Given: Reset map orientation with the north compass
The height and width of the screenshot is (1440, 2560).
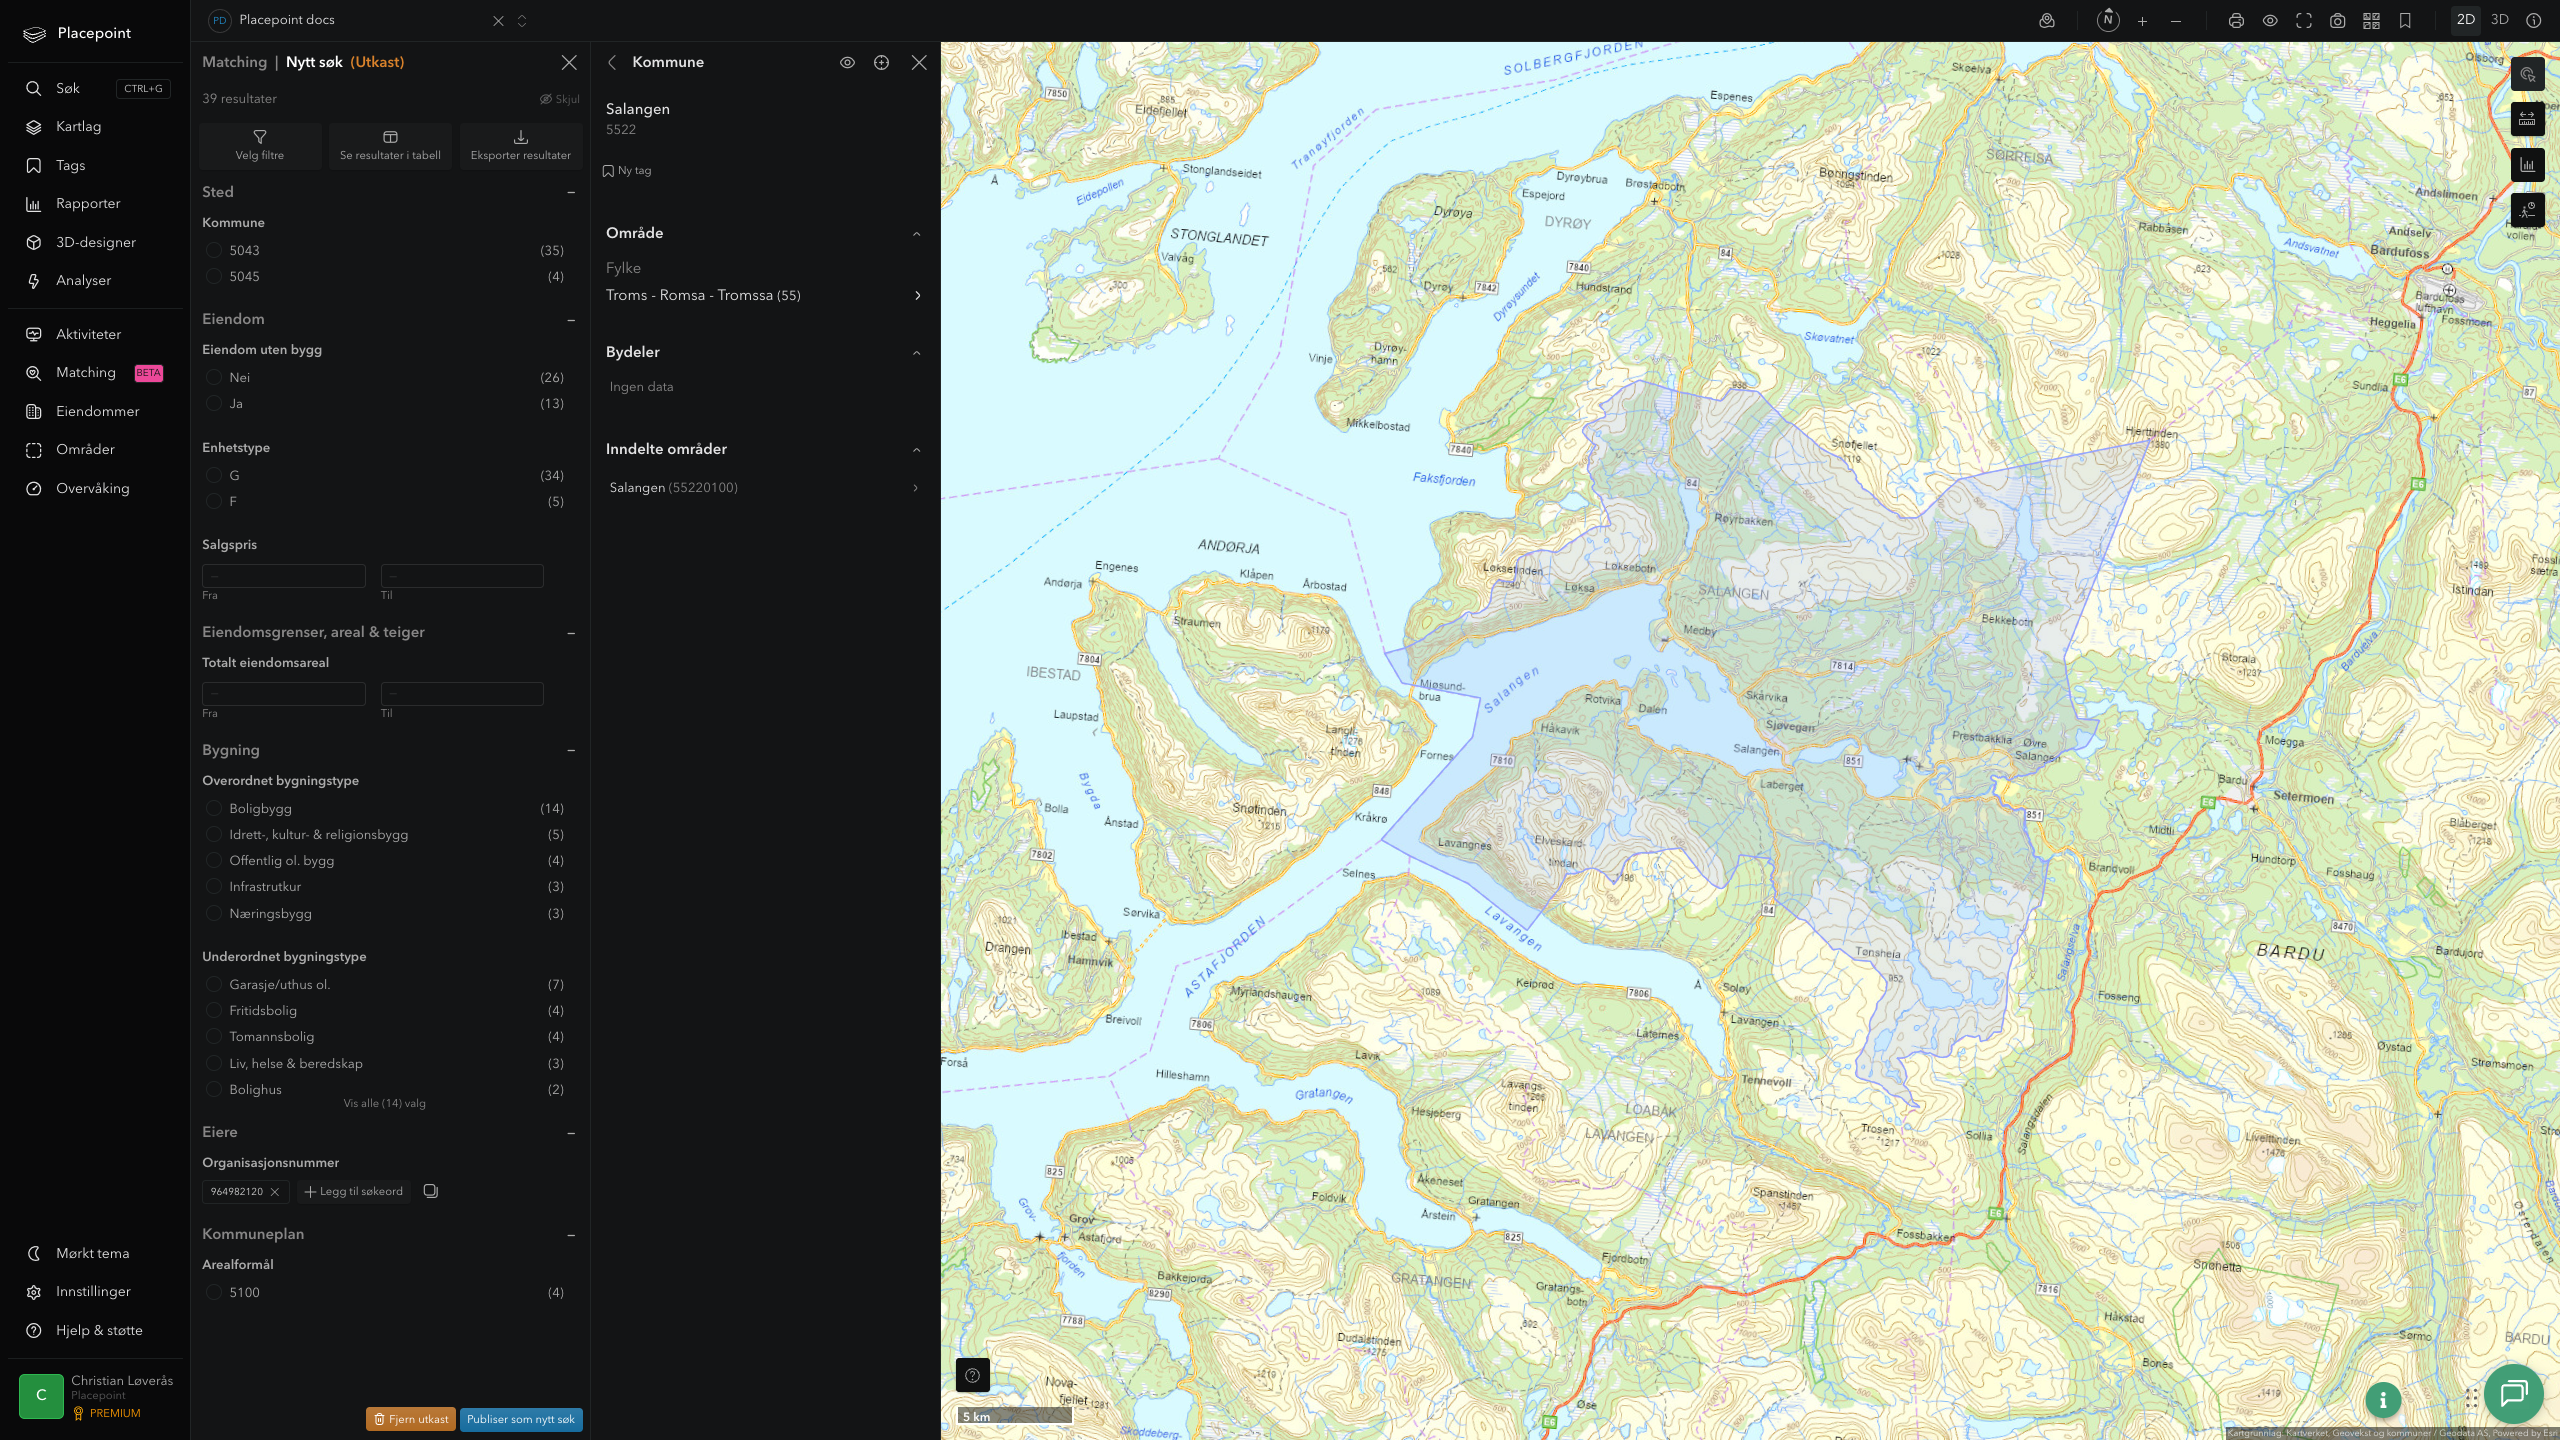Looking at the screenshot, I should [x=2108, y=20].
